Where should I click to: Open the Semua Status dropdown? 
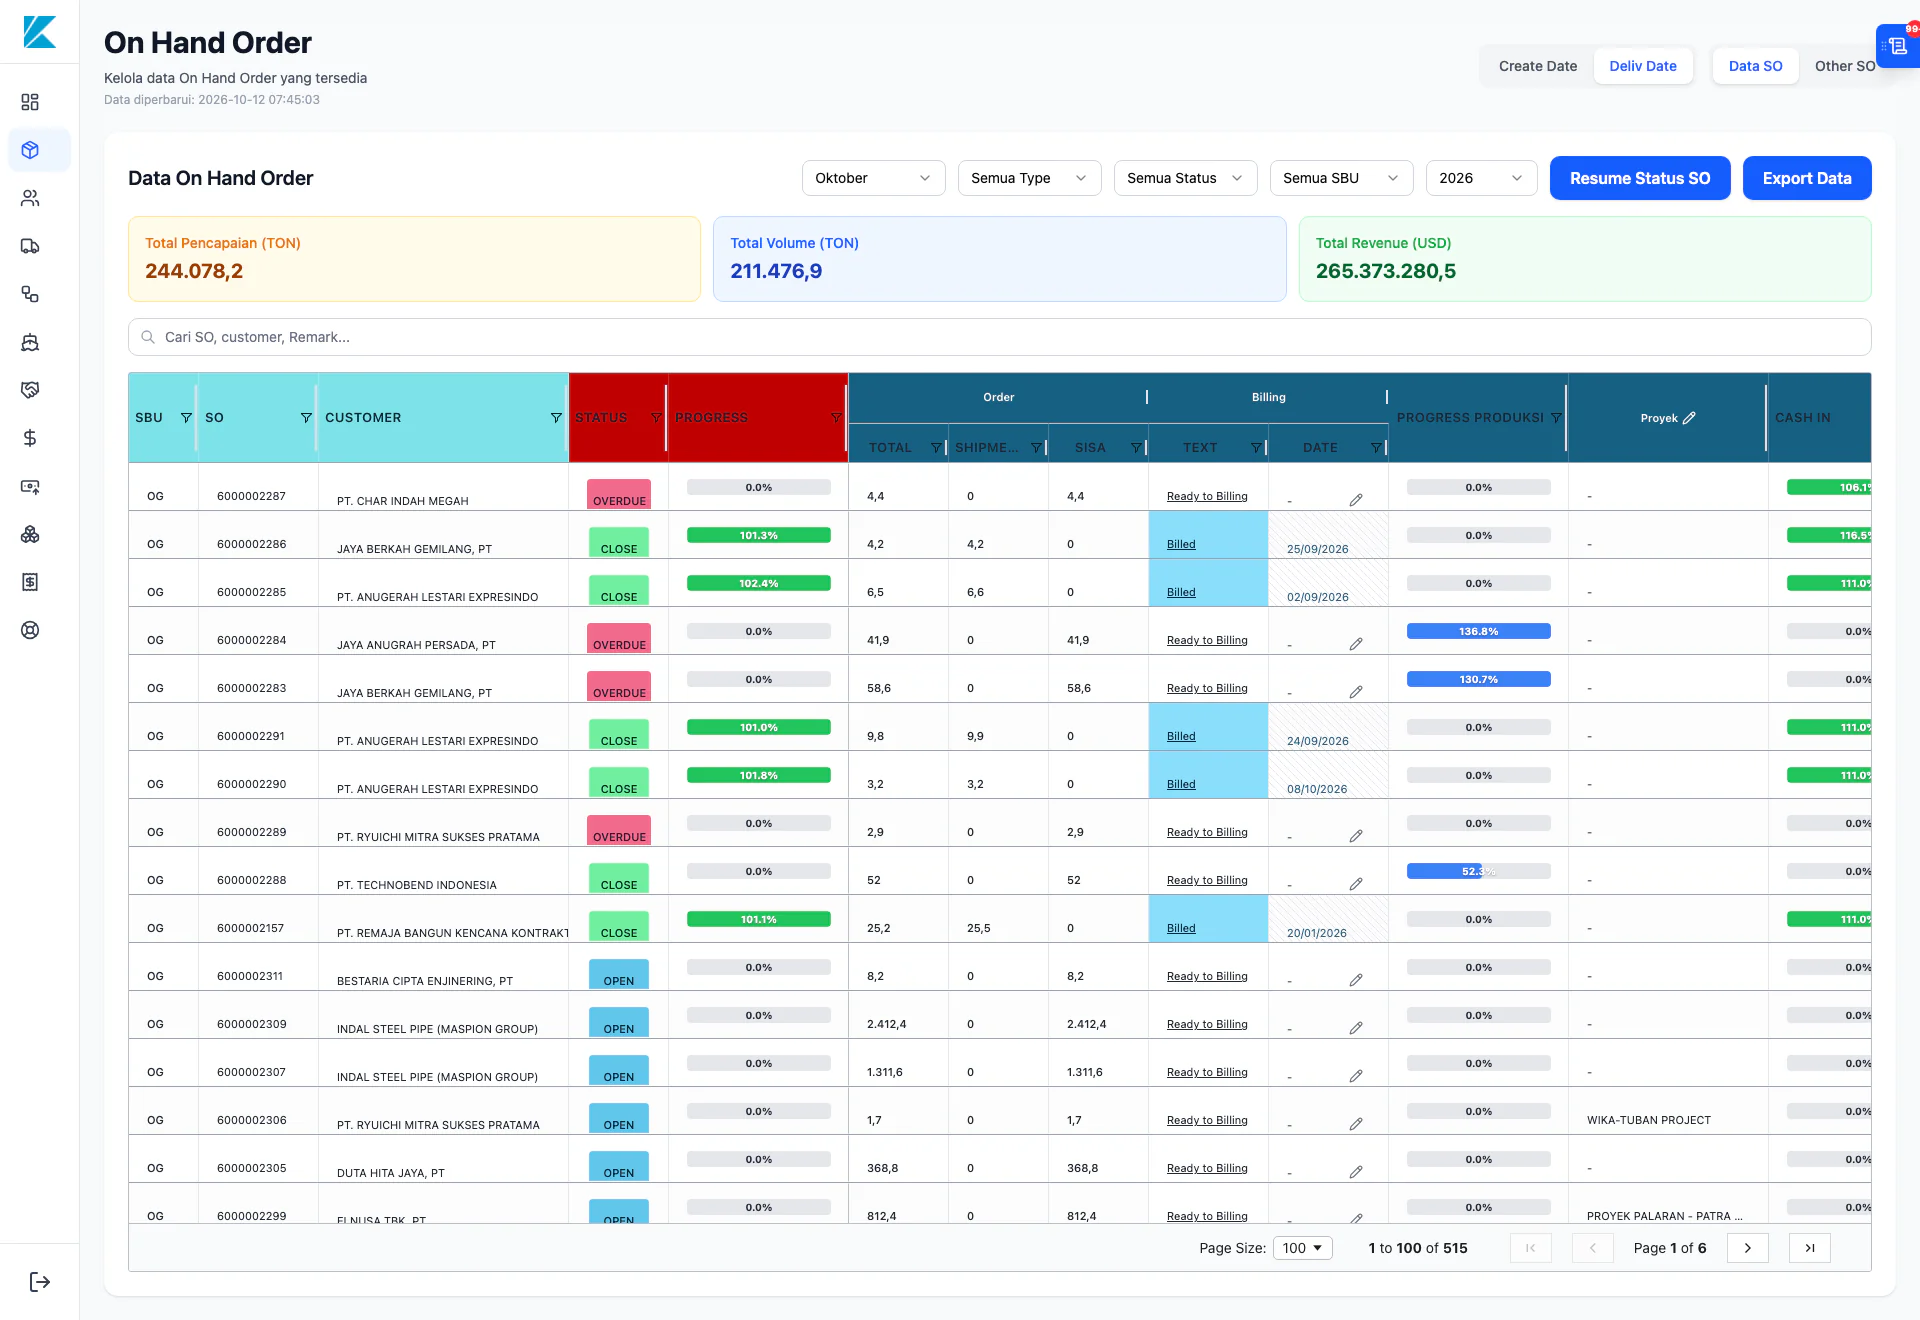pos(1185,178)
